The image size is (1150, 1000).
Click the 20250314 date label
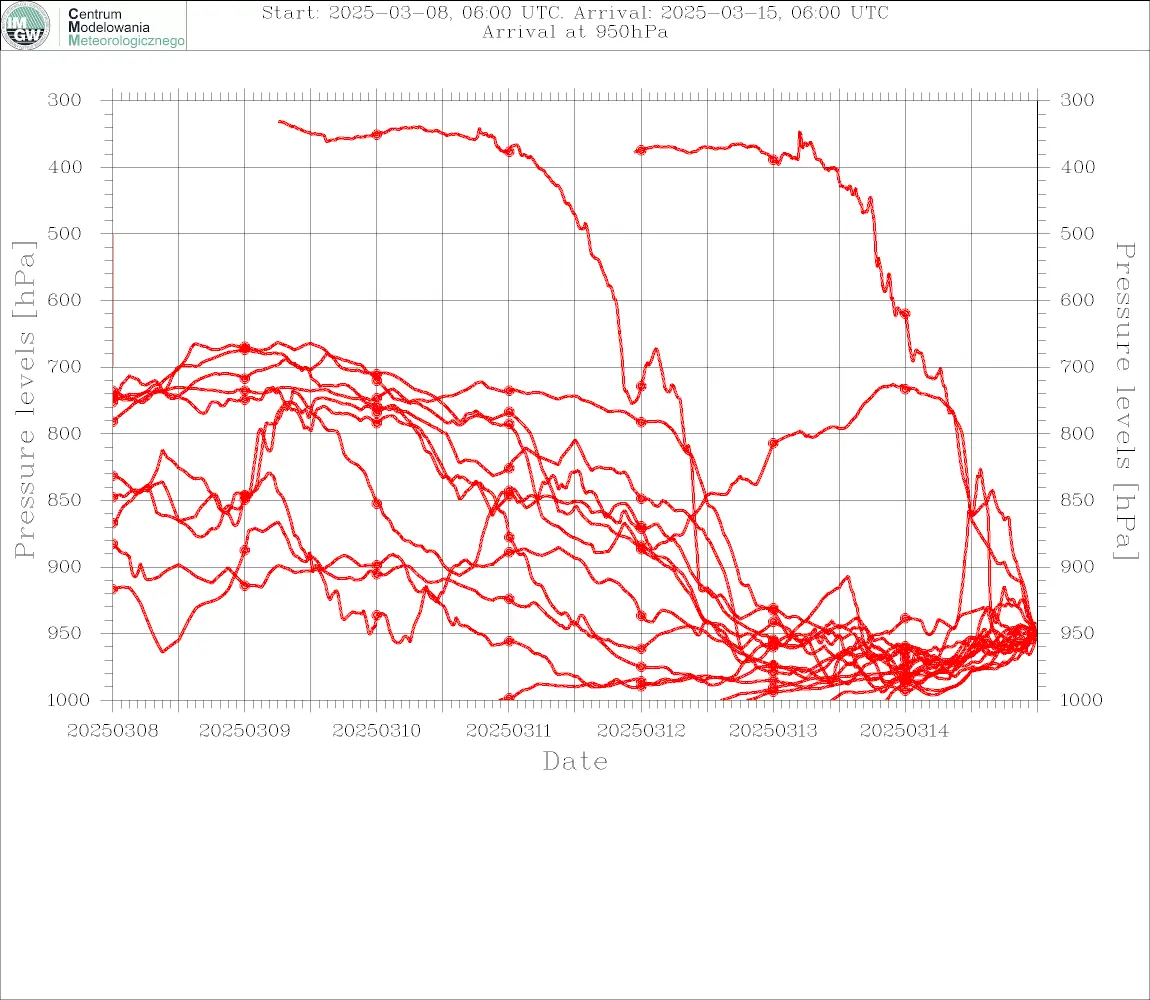(904, 731)
